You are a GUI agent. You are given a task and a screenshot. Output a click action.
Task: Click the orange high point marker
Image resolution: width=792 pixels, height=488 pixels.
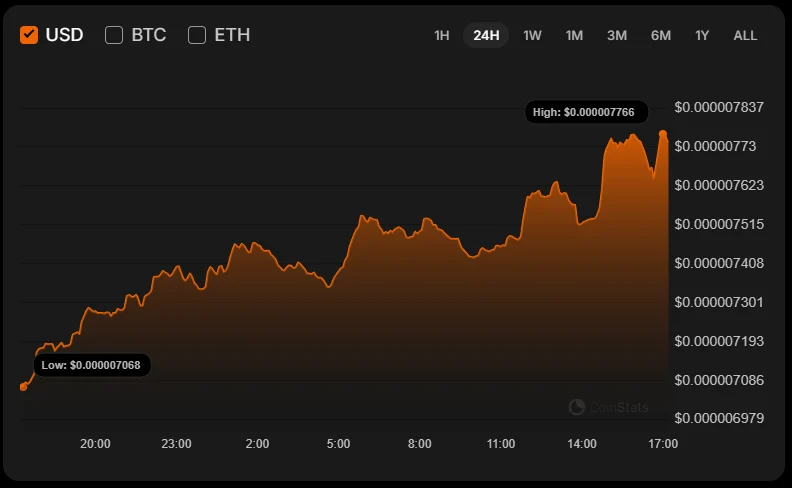663,134
